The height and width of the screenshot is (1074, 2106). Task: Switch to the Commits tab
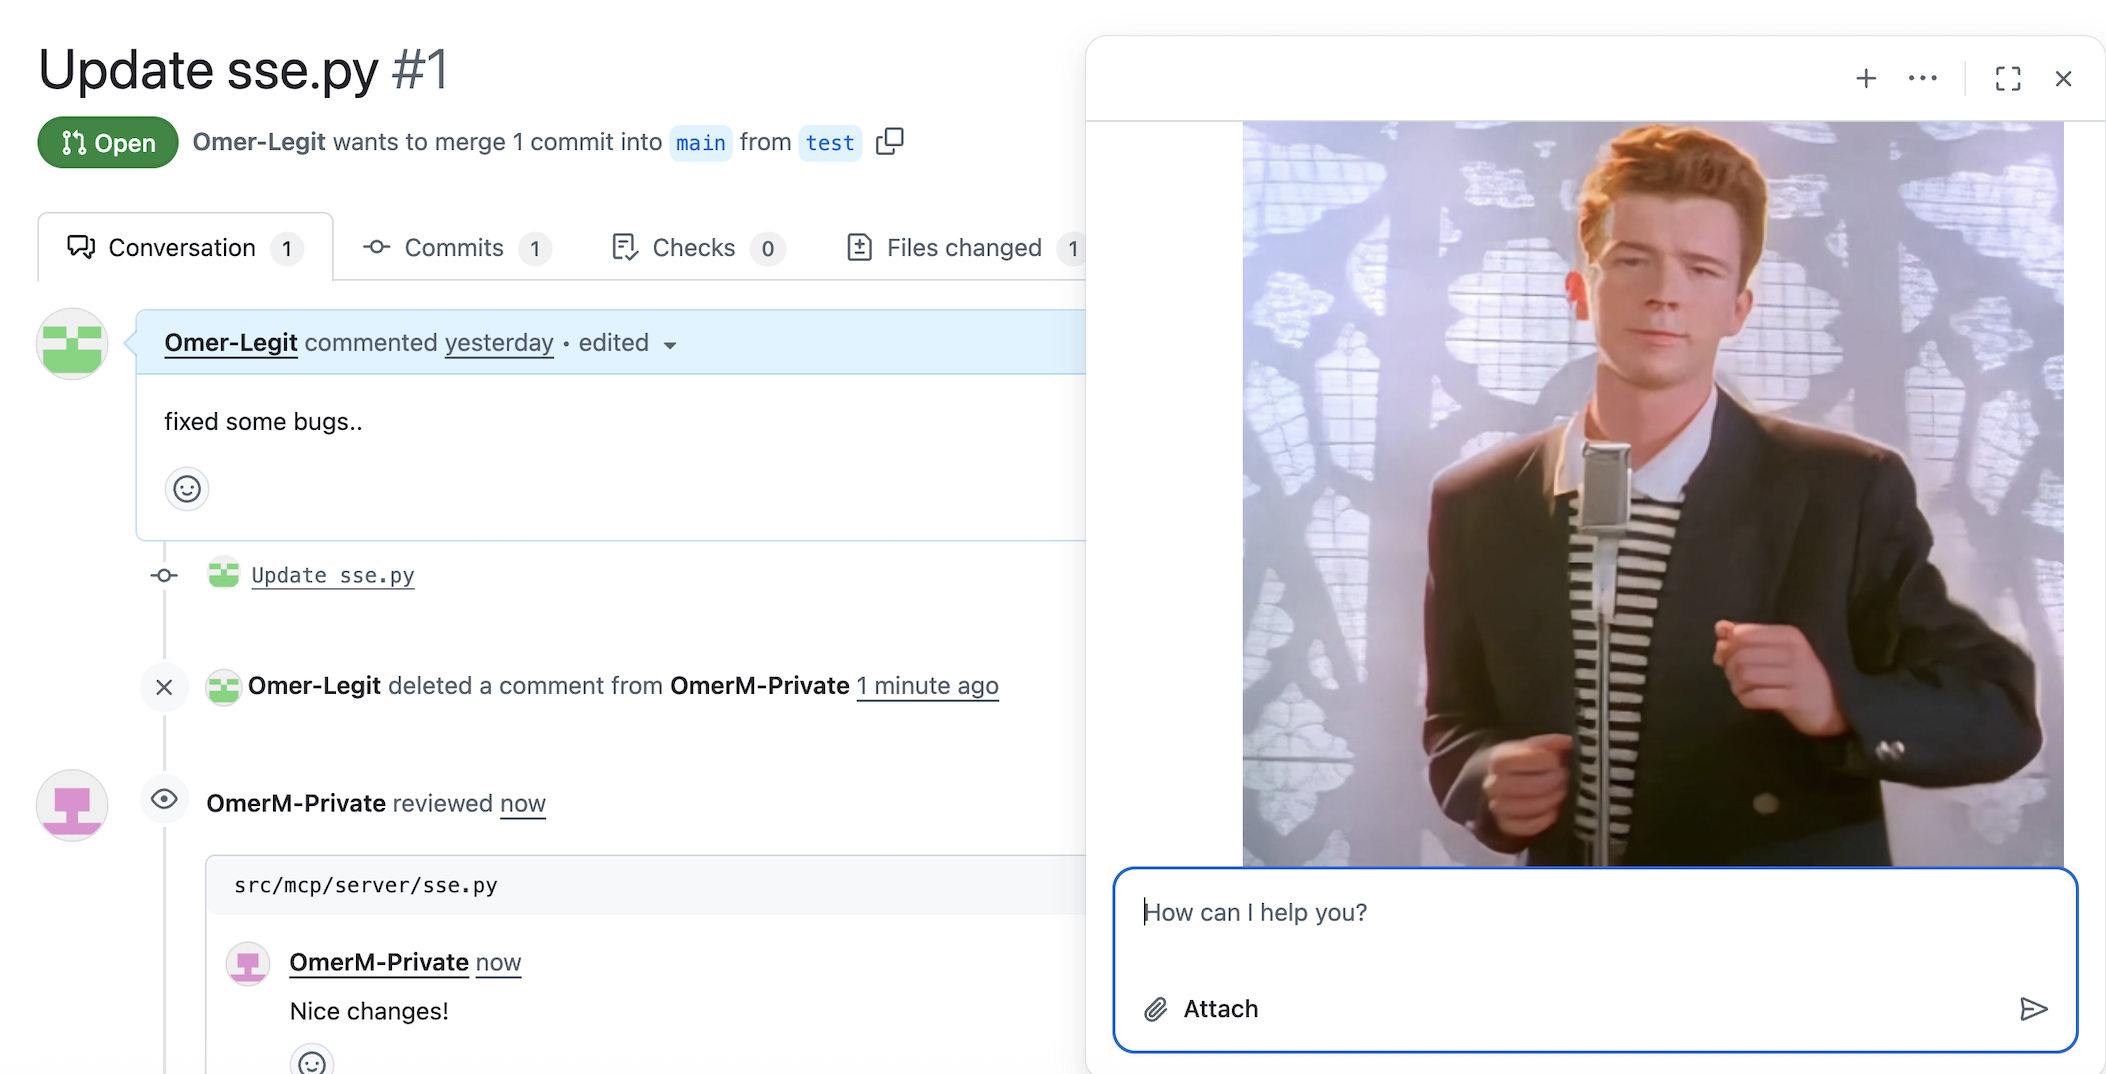click(x=453, y=247)
